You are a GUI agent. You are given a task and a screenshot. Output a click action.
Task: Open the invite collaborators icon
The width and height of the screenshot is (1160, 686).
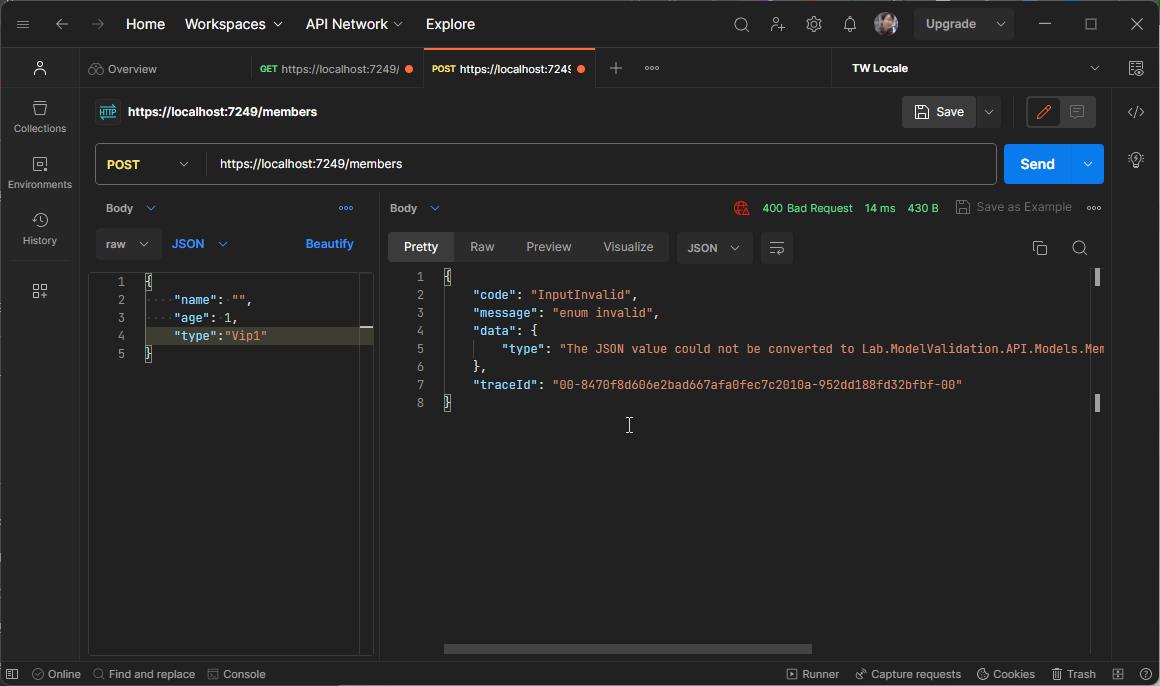(x=778, y=24)
